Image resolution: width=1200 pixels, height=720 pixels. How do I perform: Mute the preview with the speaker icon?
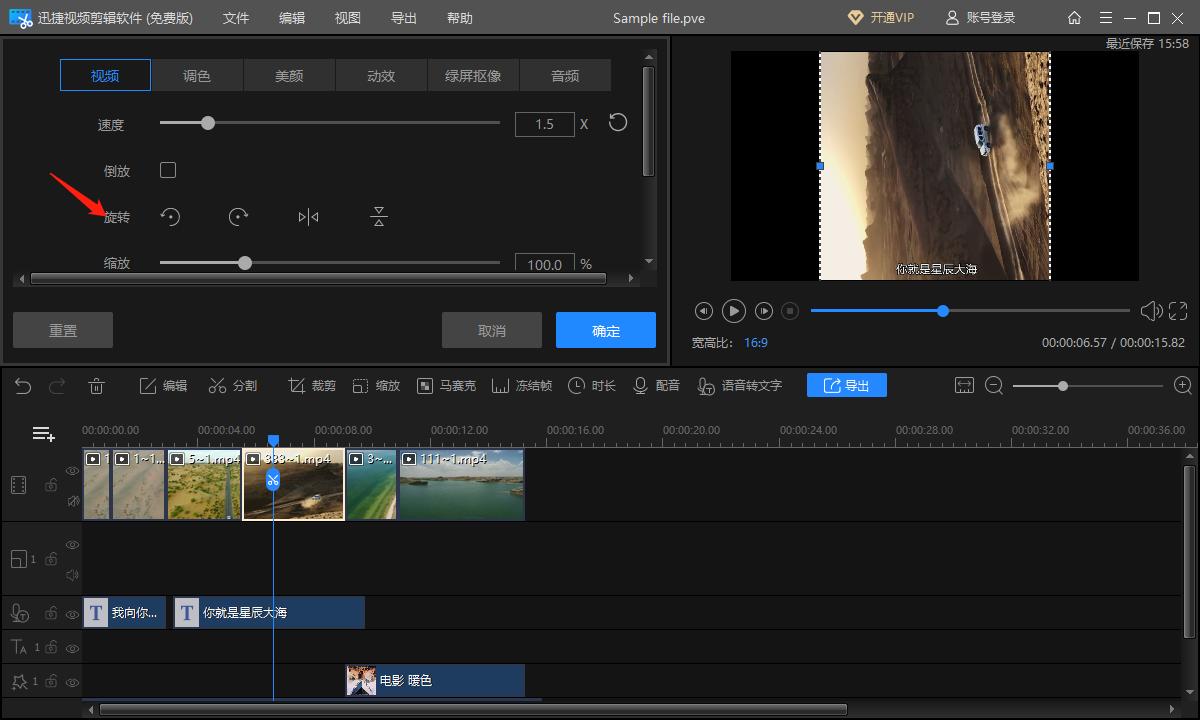[x=1151, y=311]
